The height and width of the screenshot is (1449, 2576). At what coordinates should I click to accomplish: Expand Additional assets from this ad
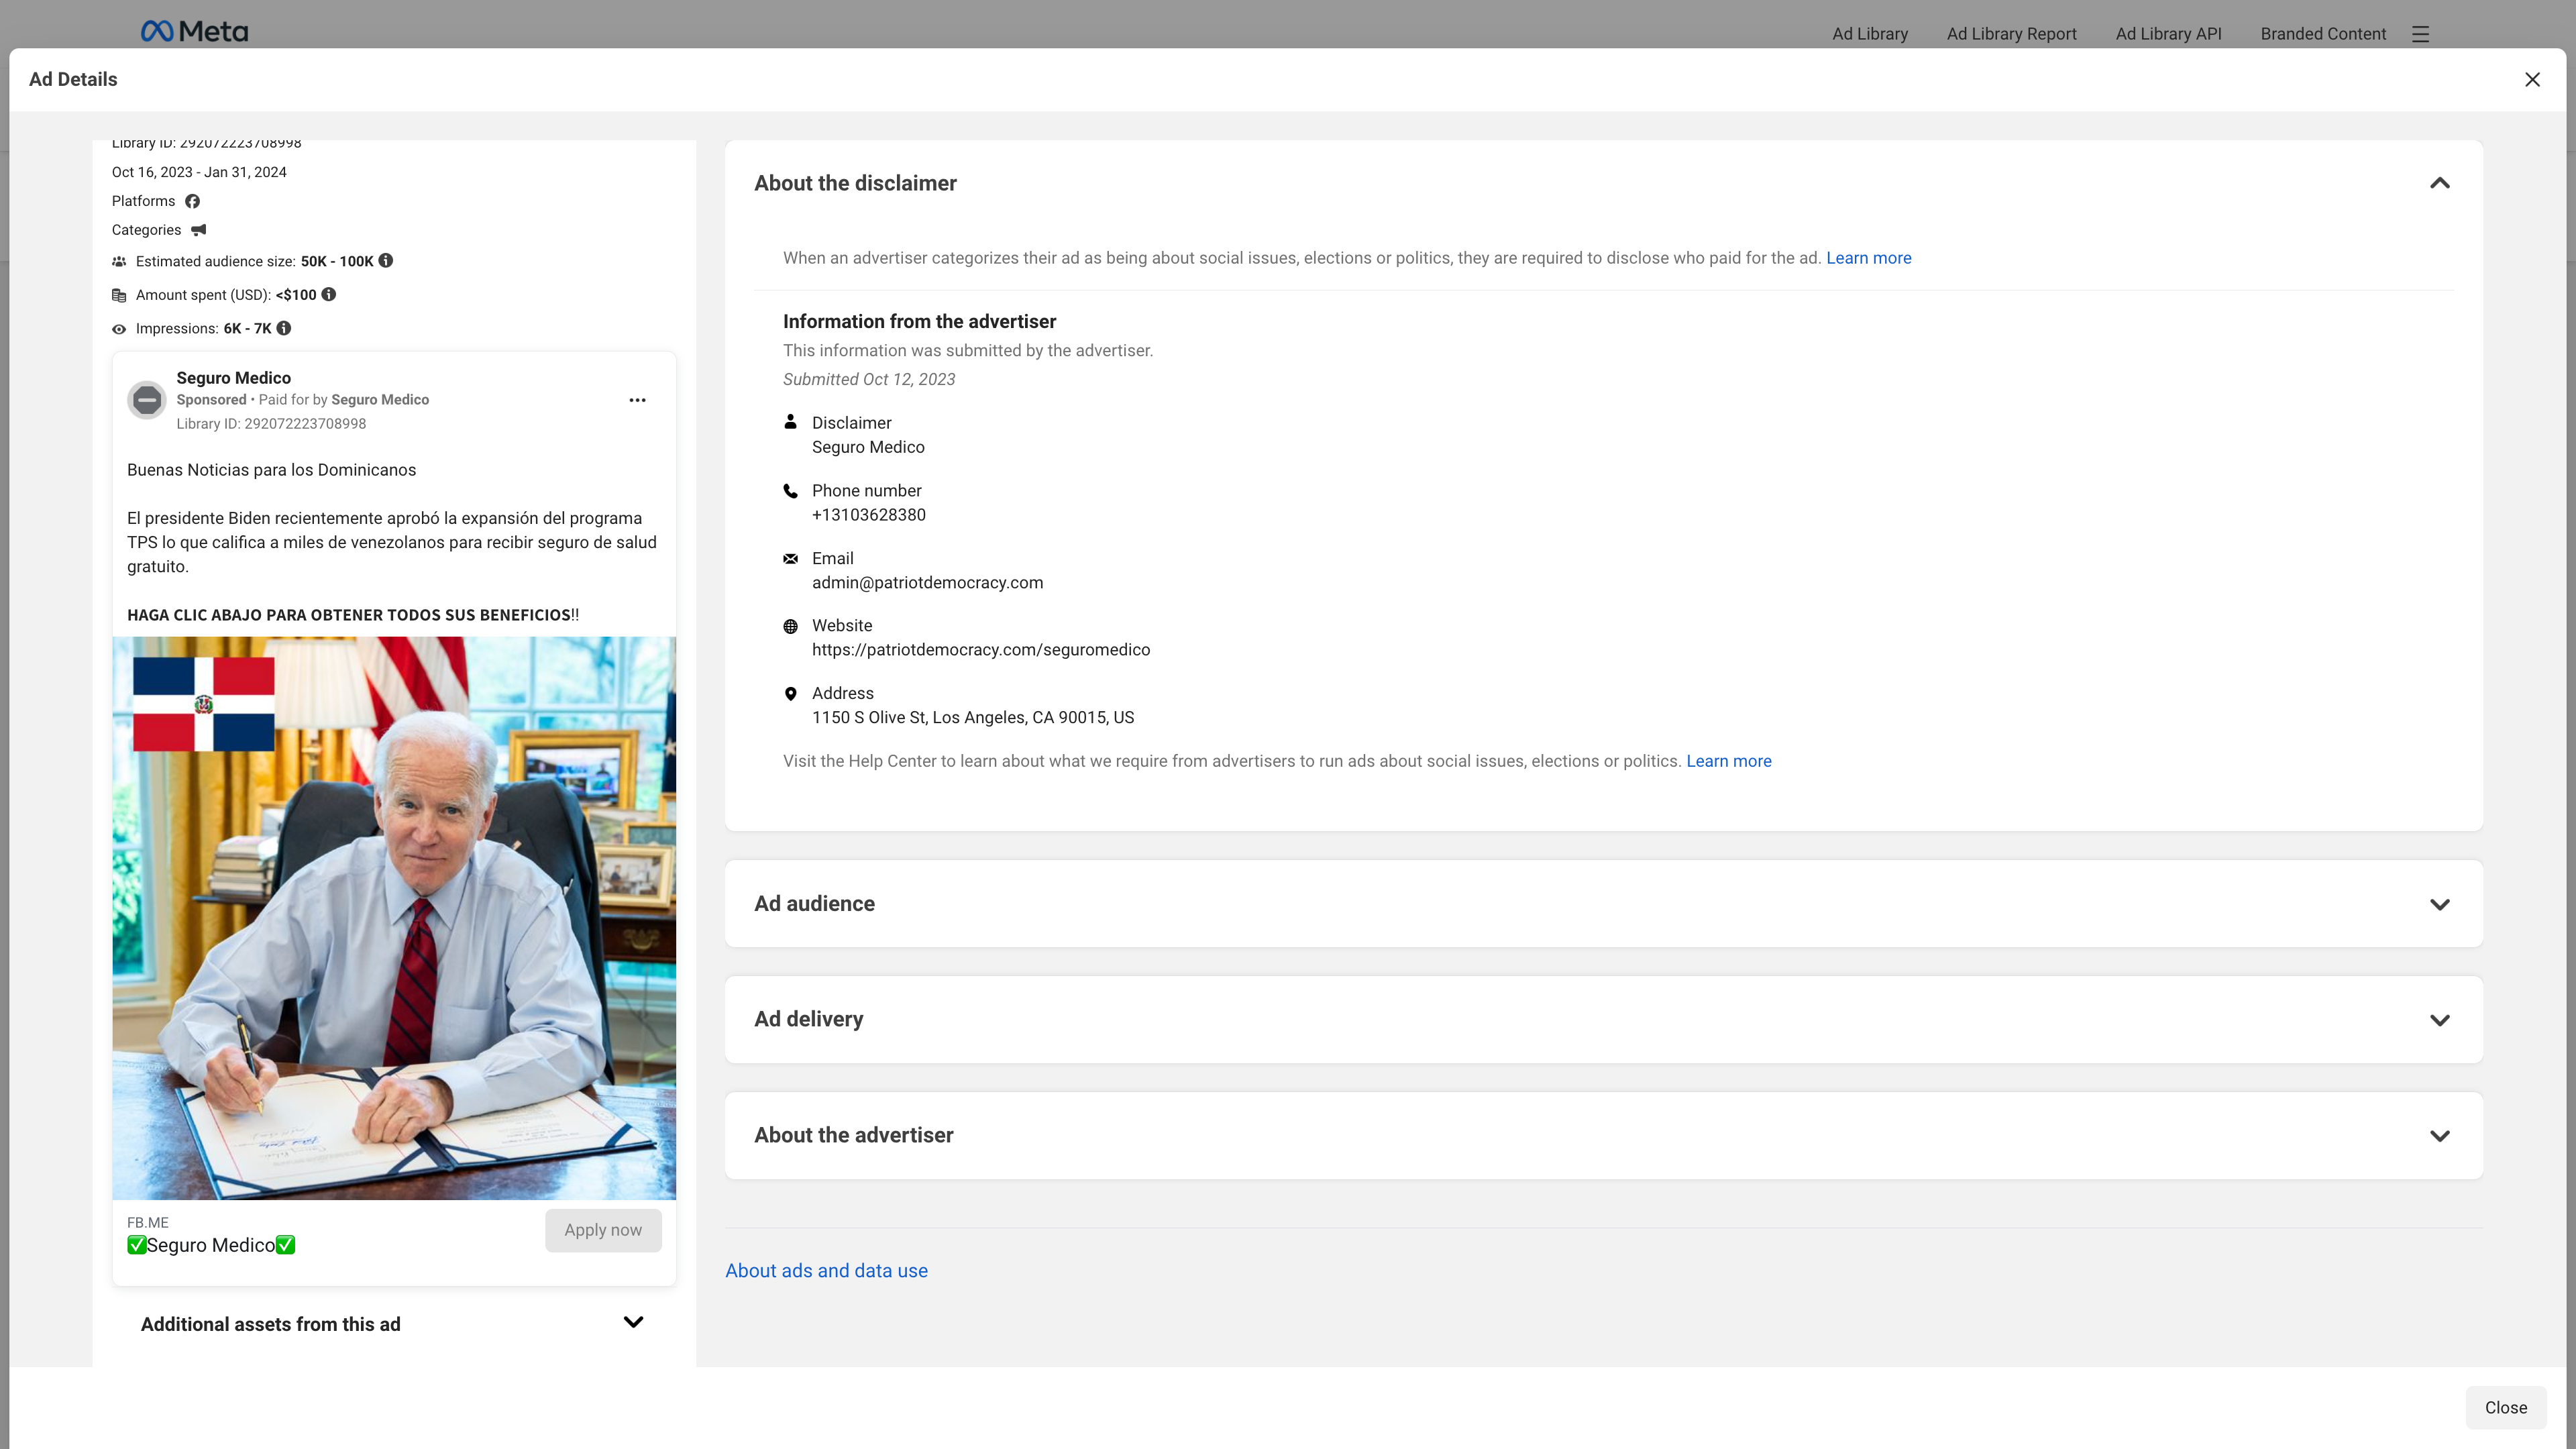633,1323
